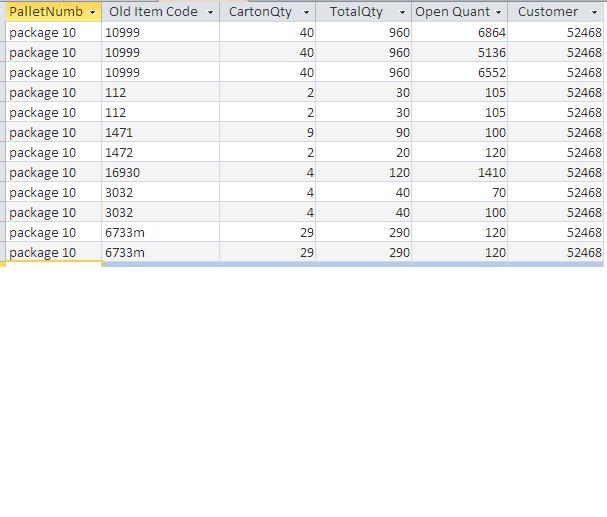The width and height of the screenshot is (607, 517).
Task: Click CartonQty cell 9
Action: tap(267, 132)
